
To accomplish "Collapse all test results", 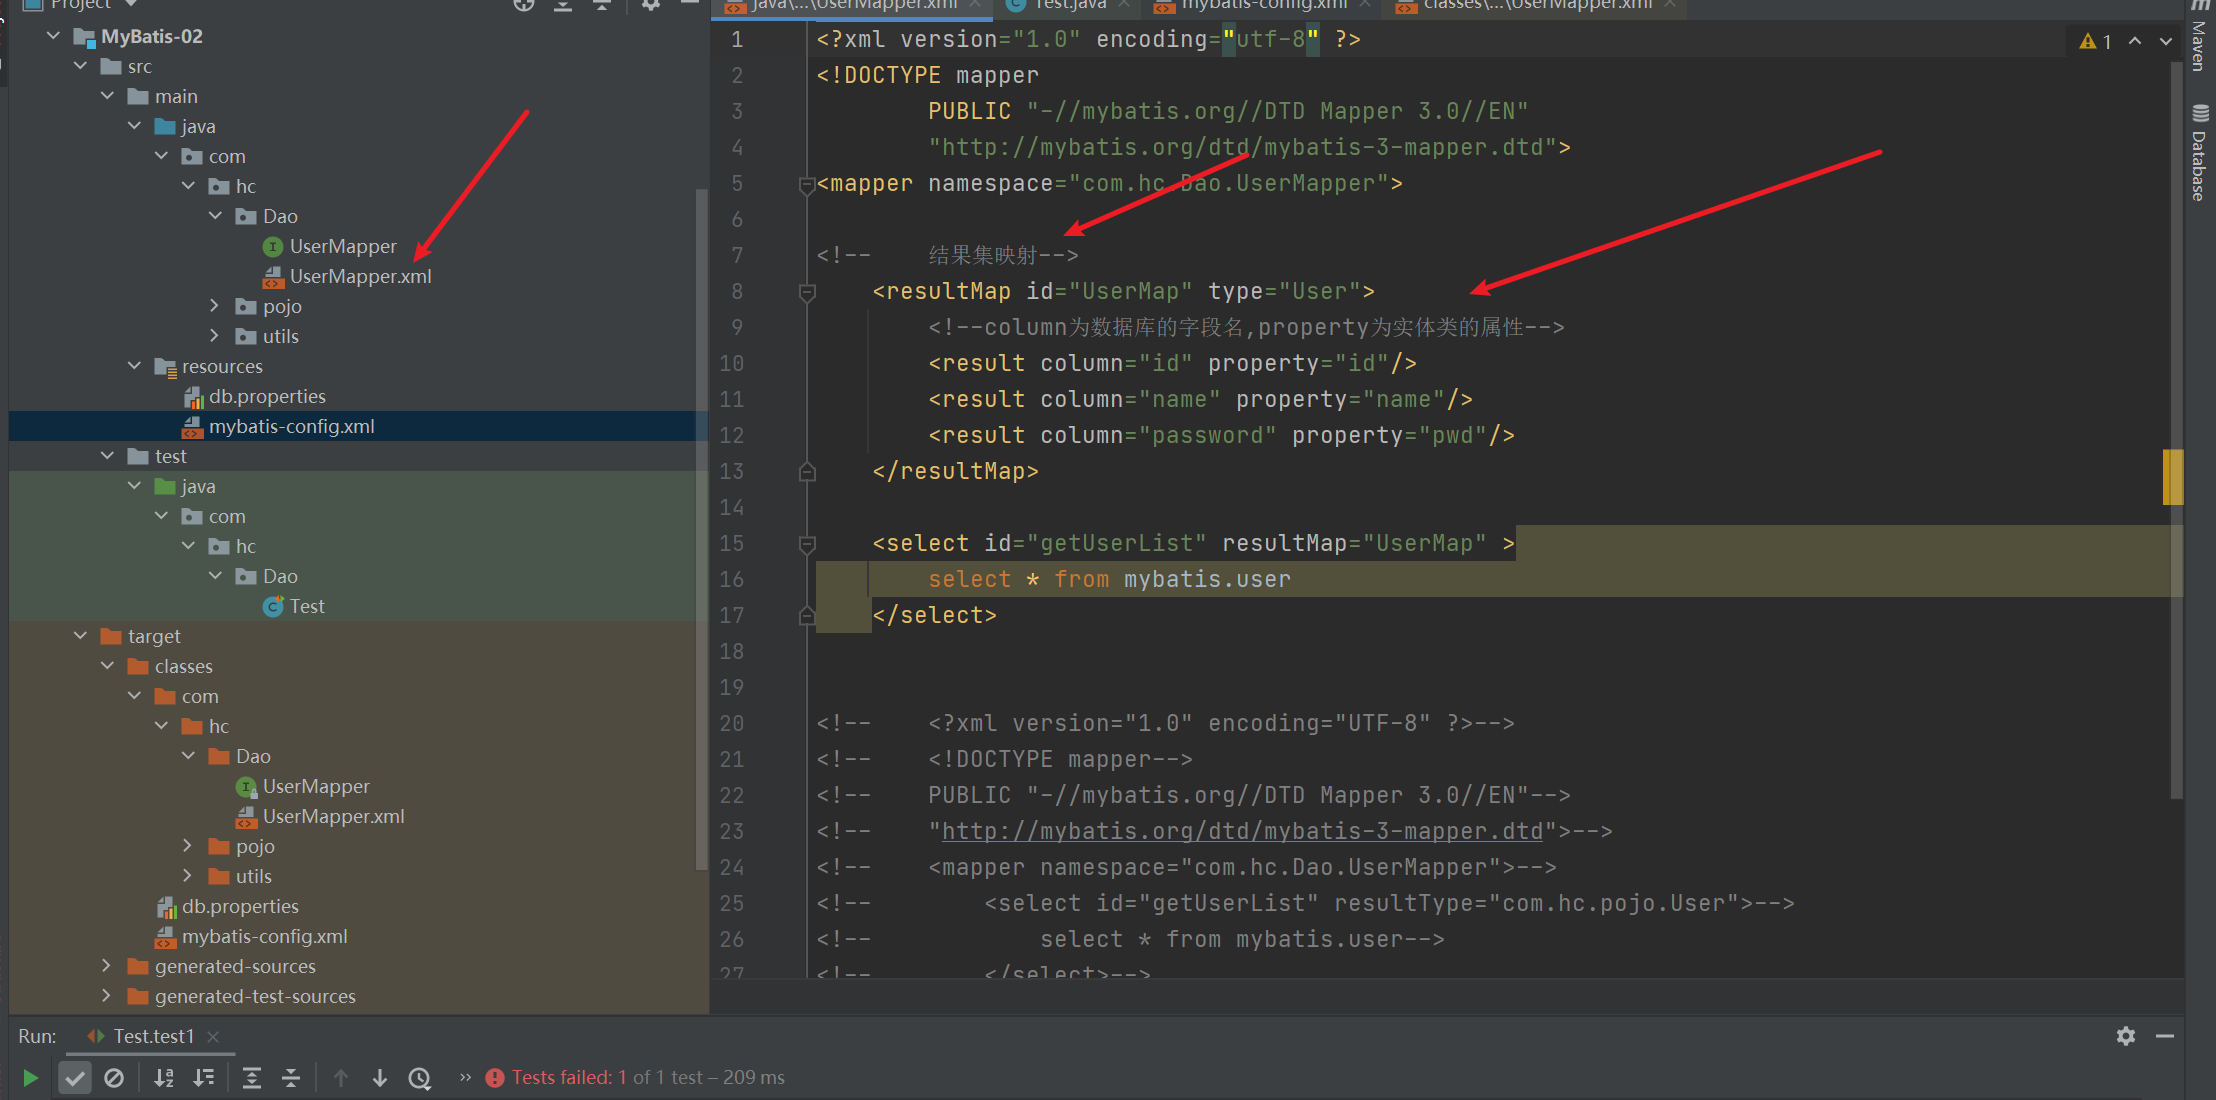I will click(291, 1078).
